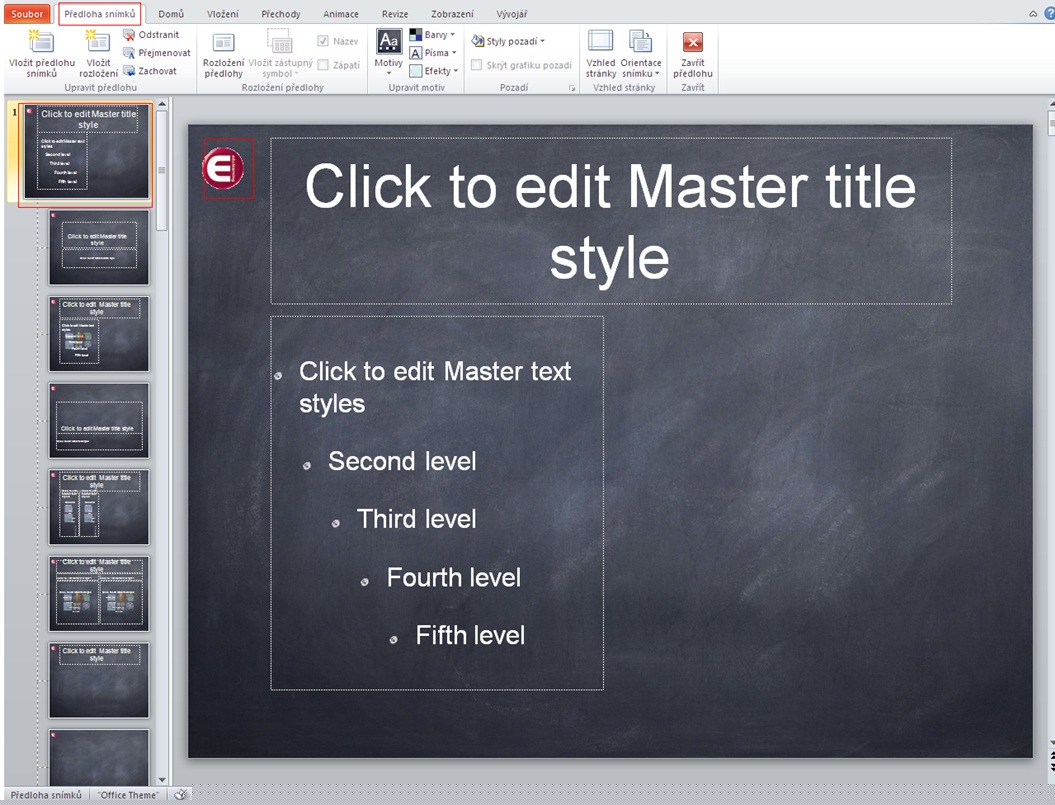This screenshot has width=1055, height=805.
Task: Switch to the Domů tab
Action: pyautogui.click(x=171, y=13)
